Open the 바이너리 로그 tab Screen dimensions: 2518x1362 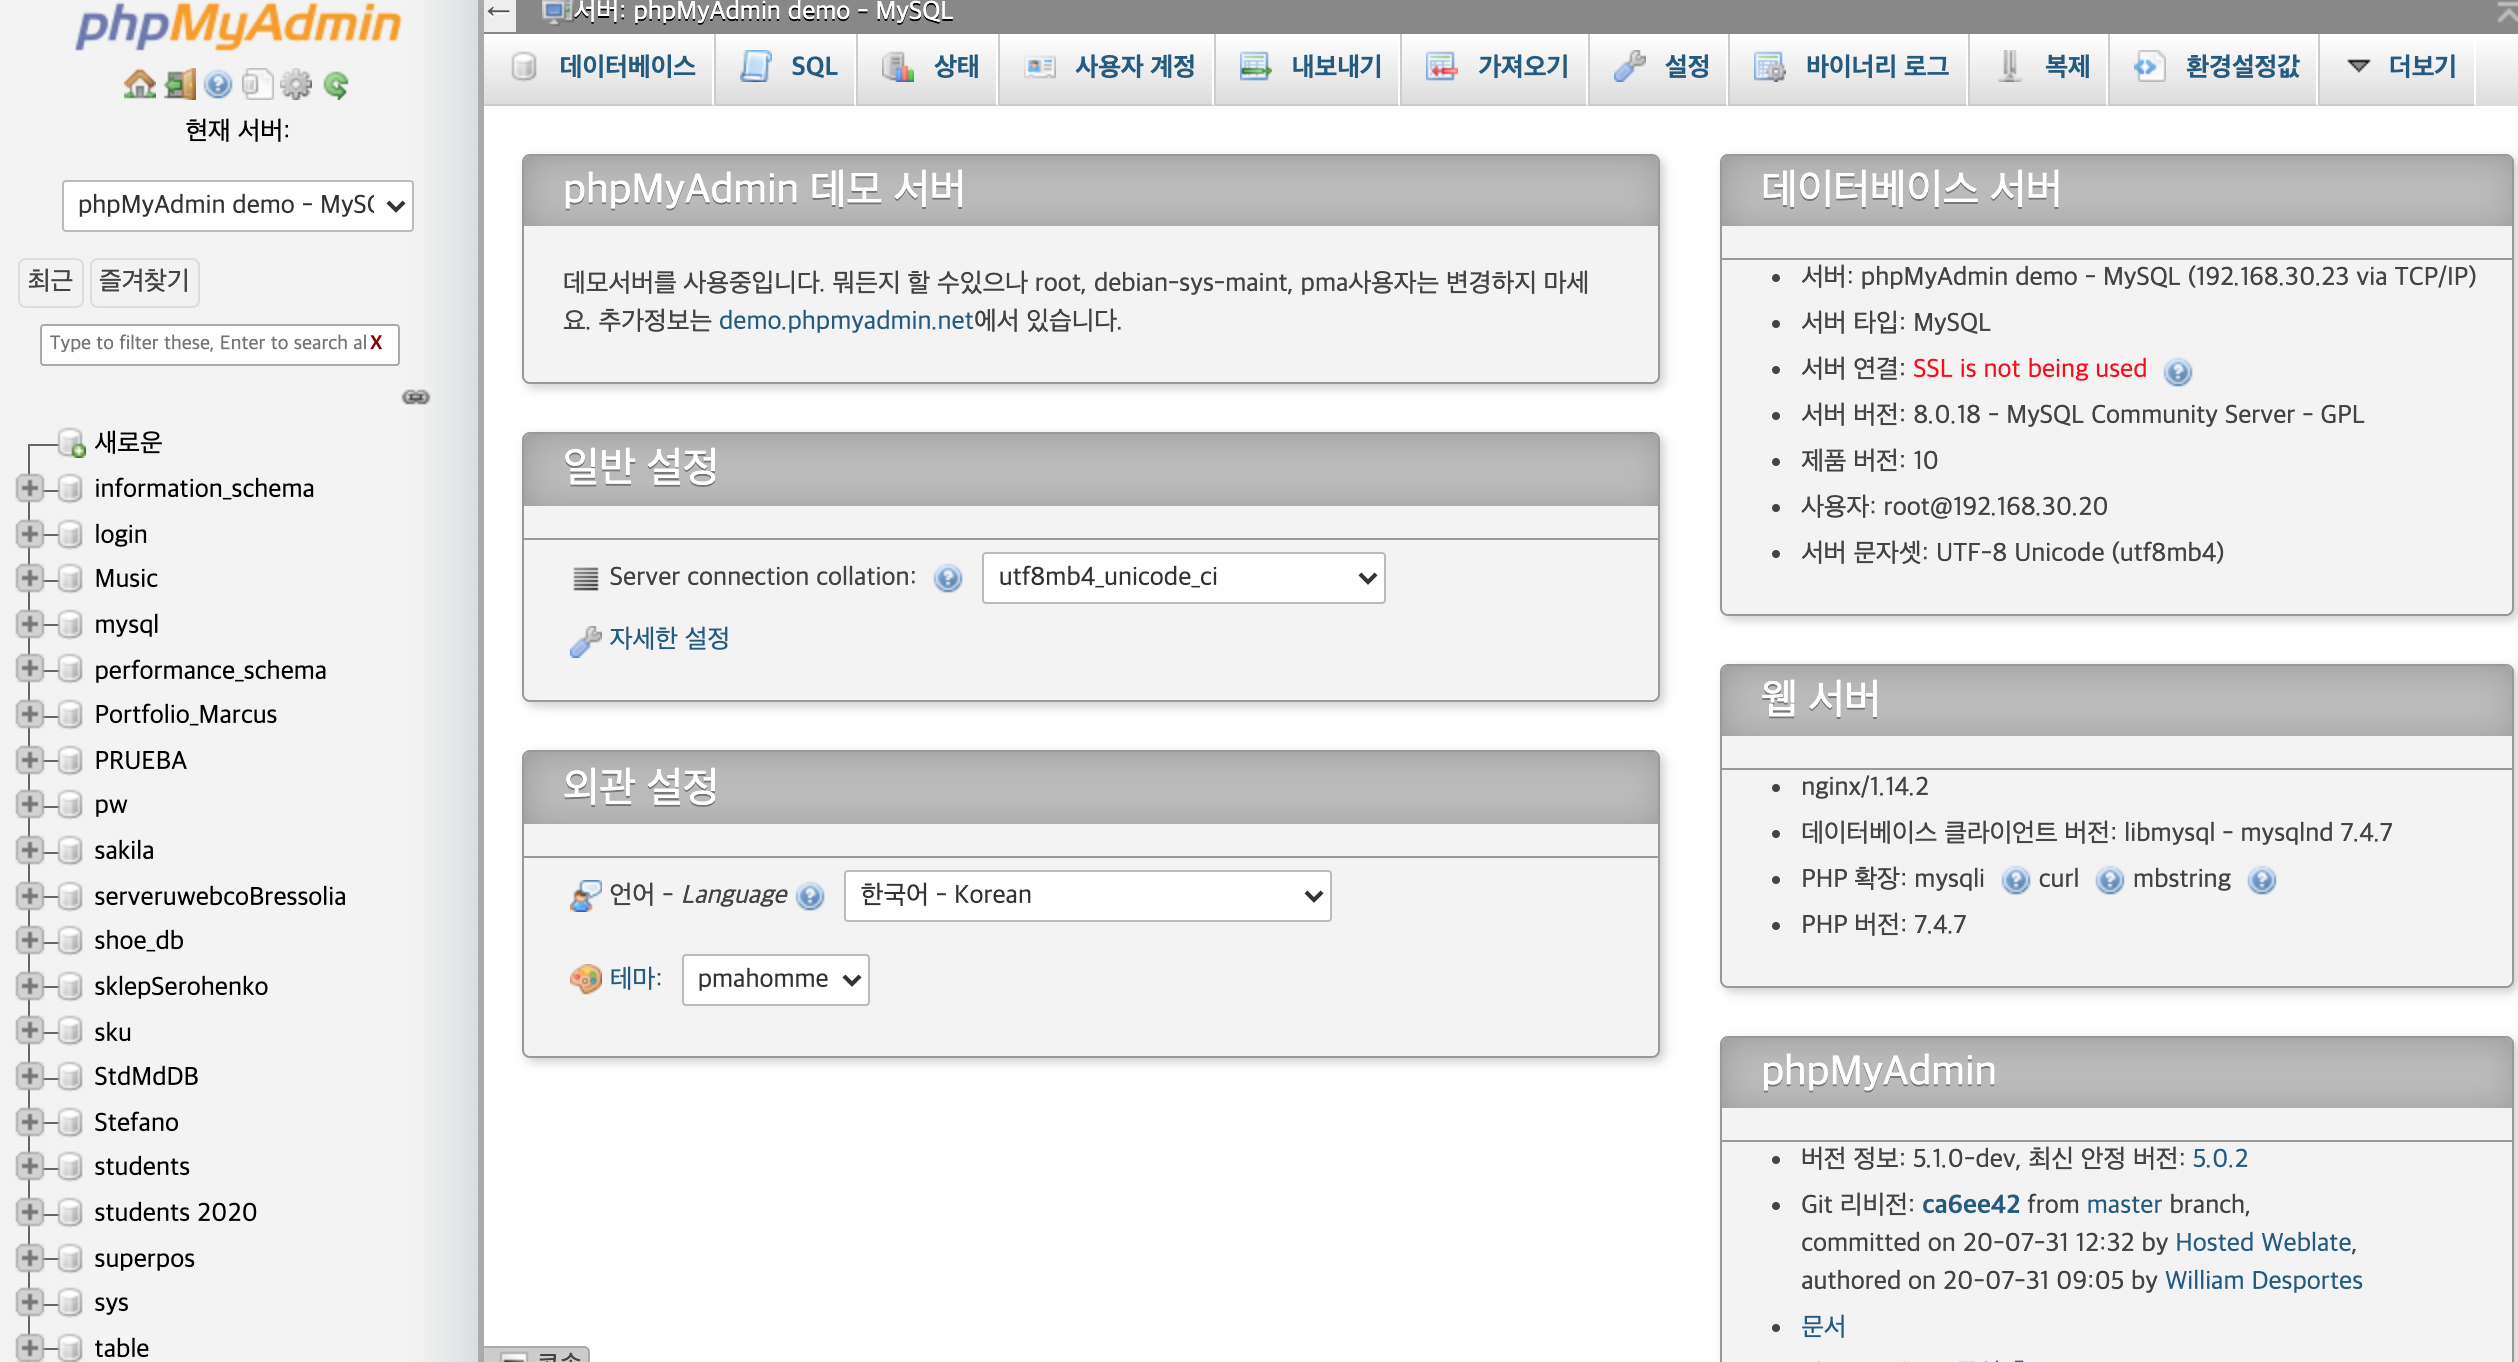(1851, 67)
